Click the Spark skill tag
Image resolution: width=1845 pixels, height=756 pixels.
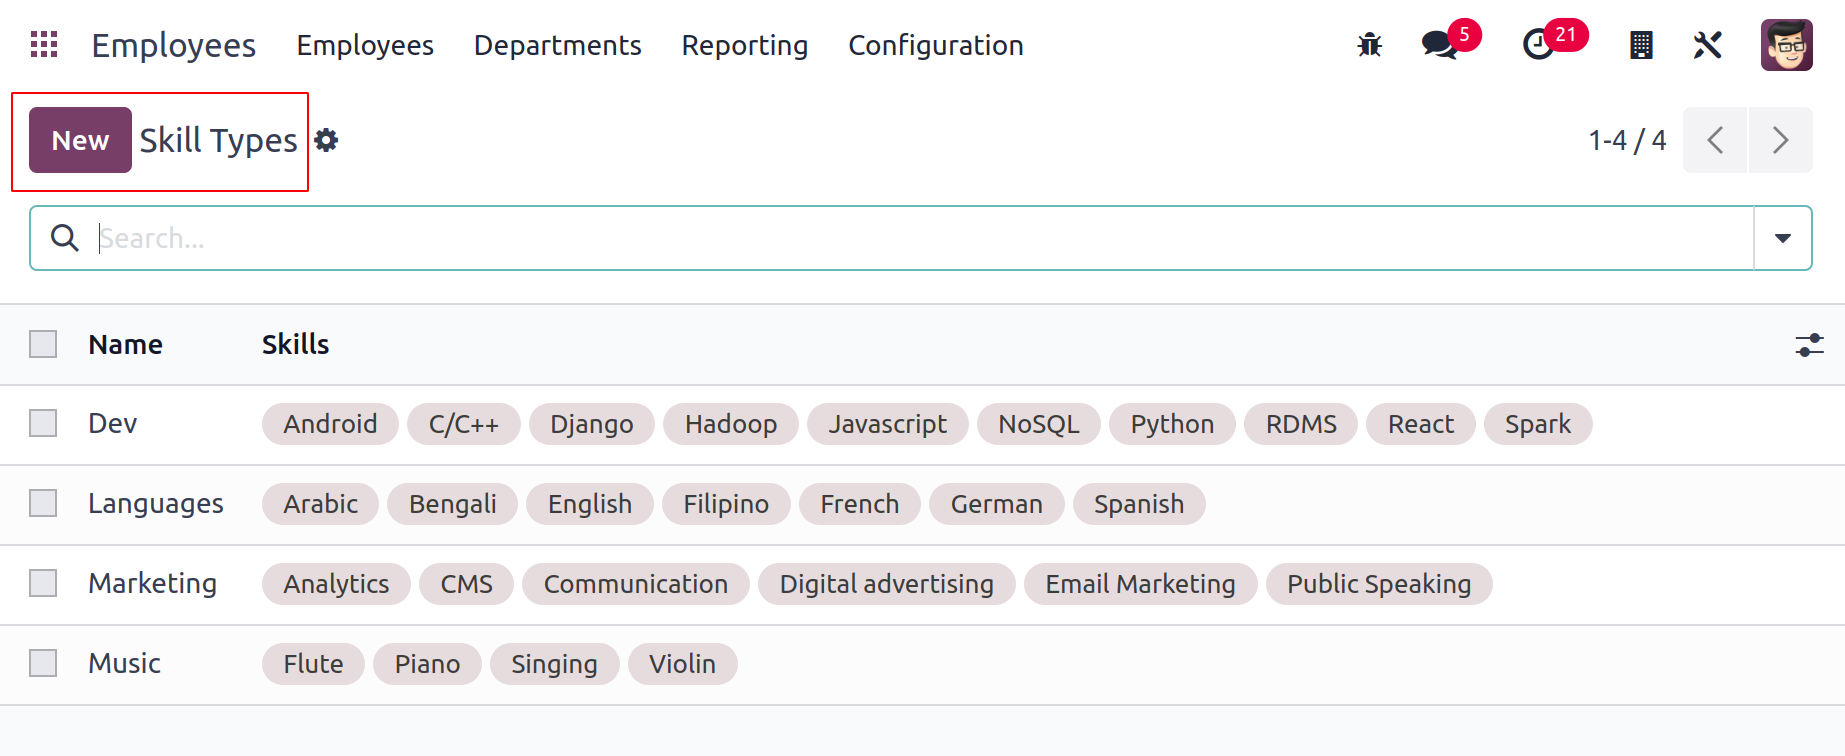(x=1538, y=424)
